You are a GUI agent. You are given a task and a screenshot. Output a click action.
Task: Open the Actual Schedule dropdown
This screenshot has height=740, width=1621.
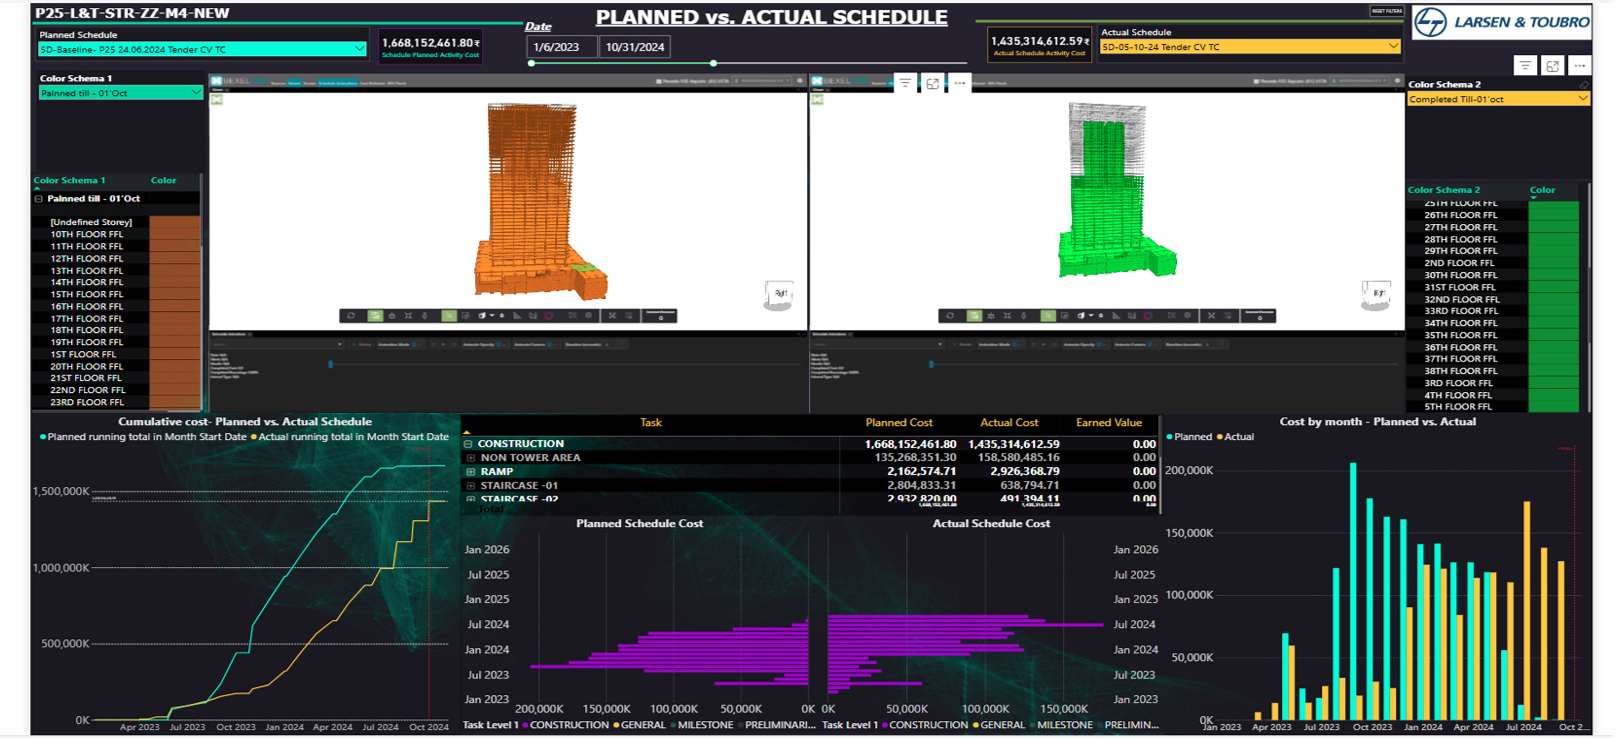(x=1392, y=47)
